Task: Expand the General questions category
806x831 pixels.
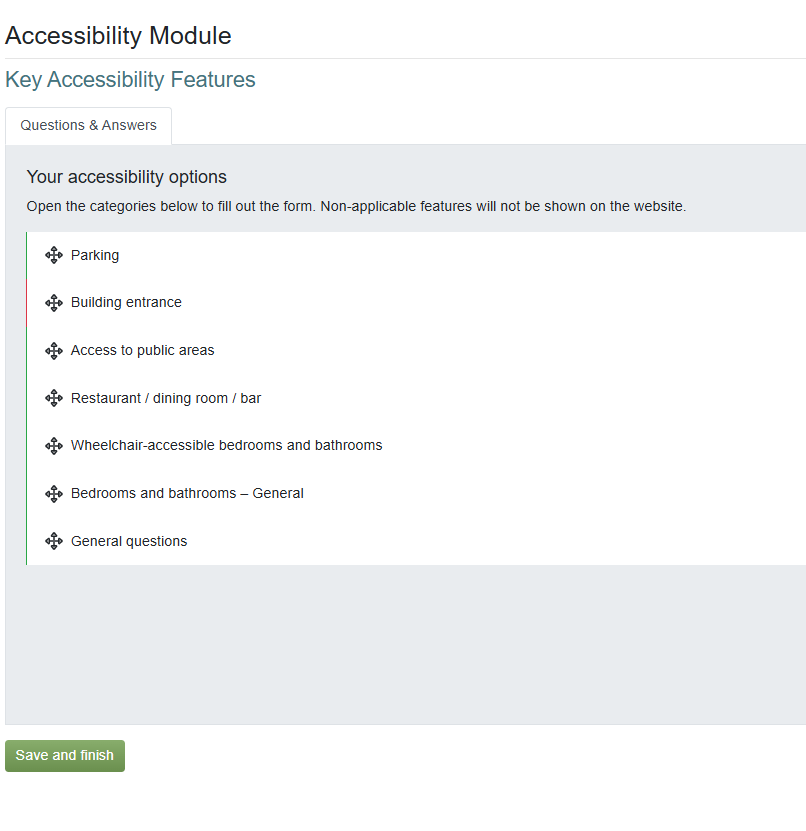Action: coord(129,541)
